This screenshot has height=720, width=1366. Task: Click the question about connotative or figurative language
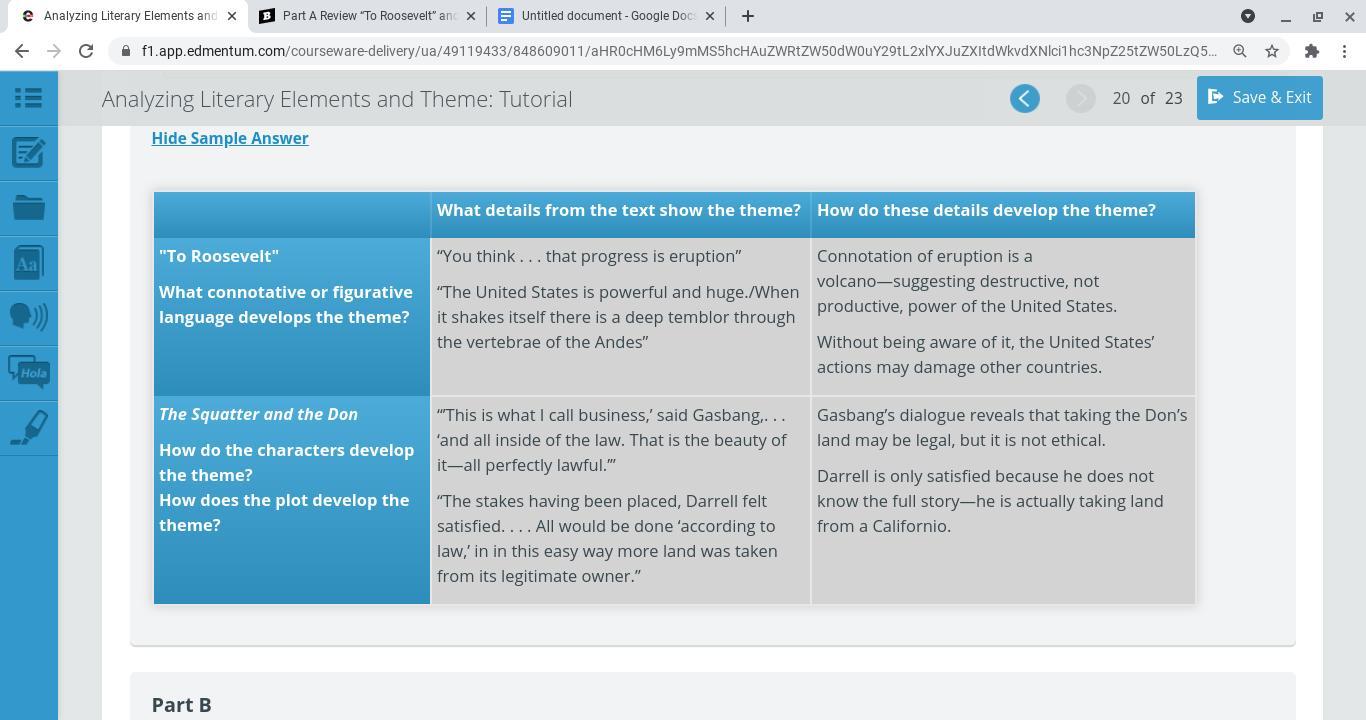285,304
